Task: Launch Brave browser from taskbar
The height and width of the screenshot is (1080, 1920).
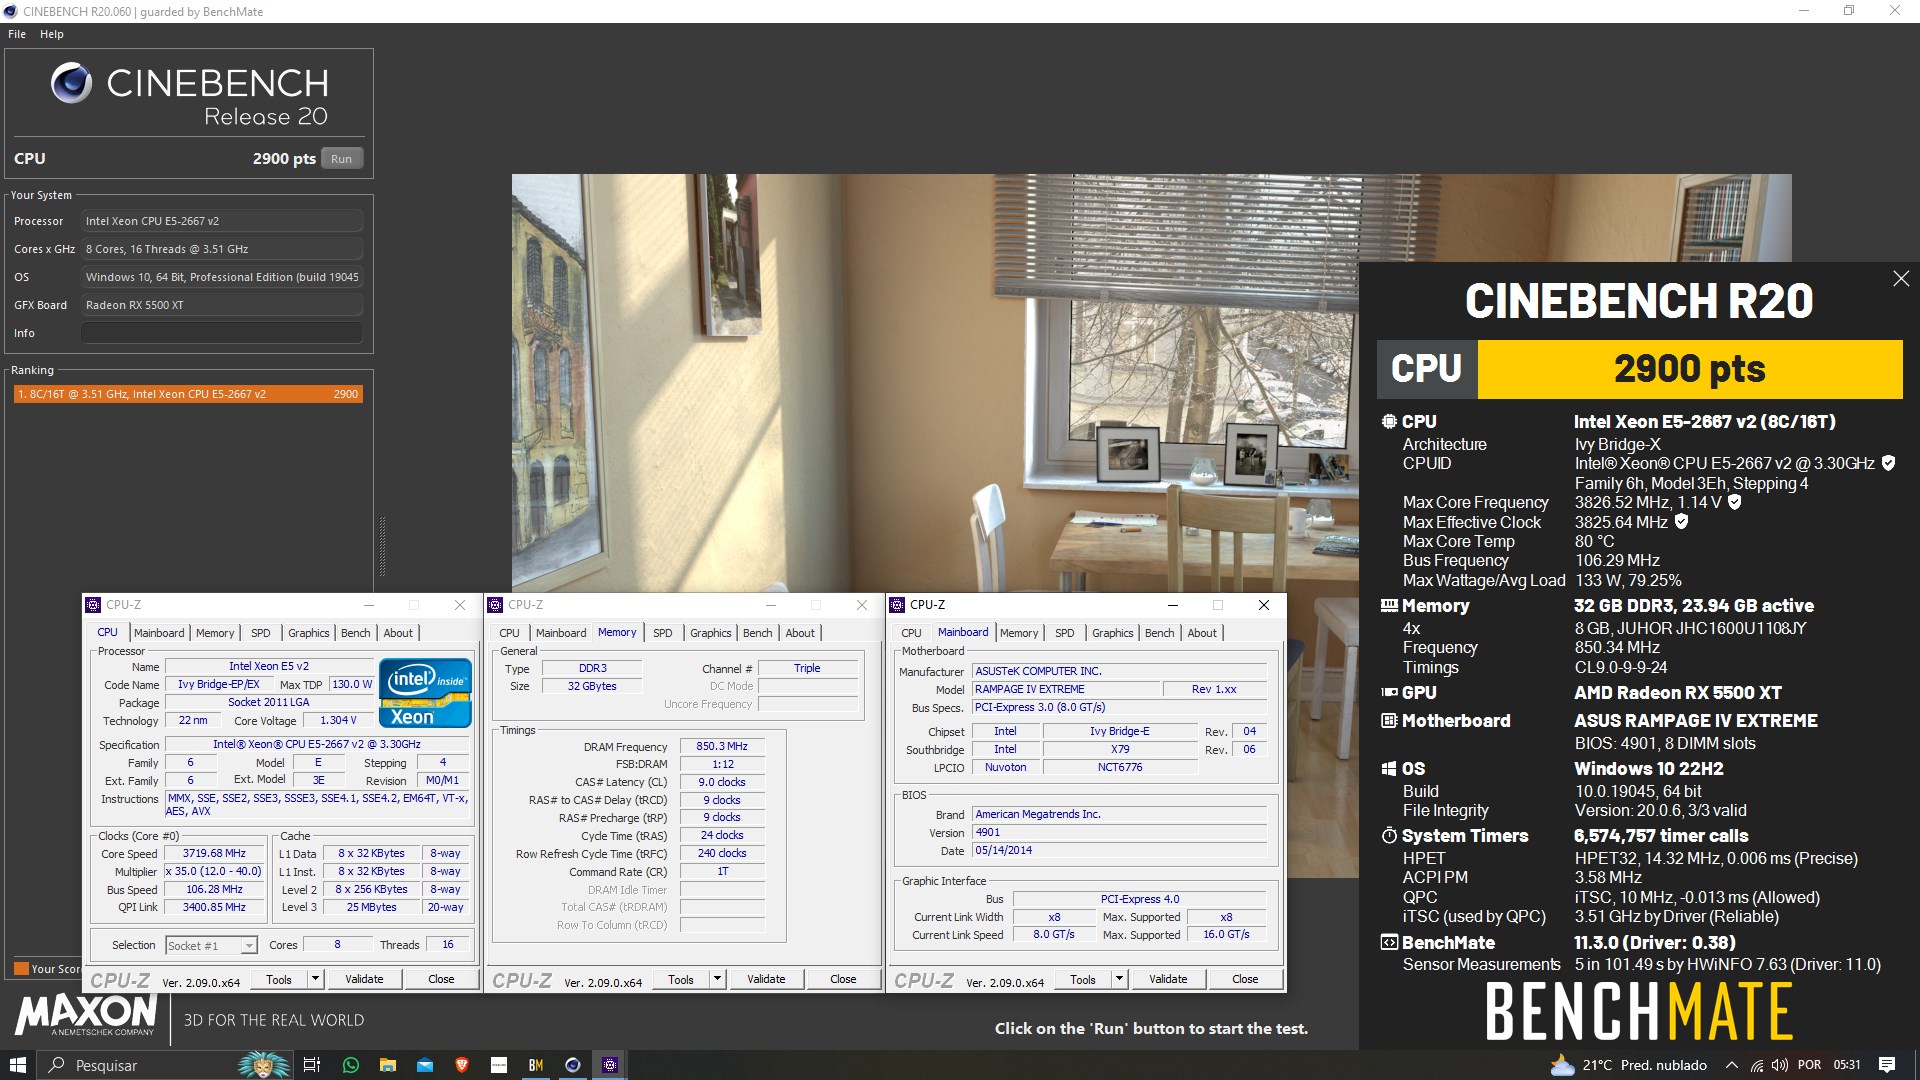Action: (x=462, y=1065)
